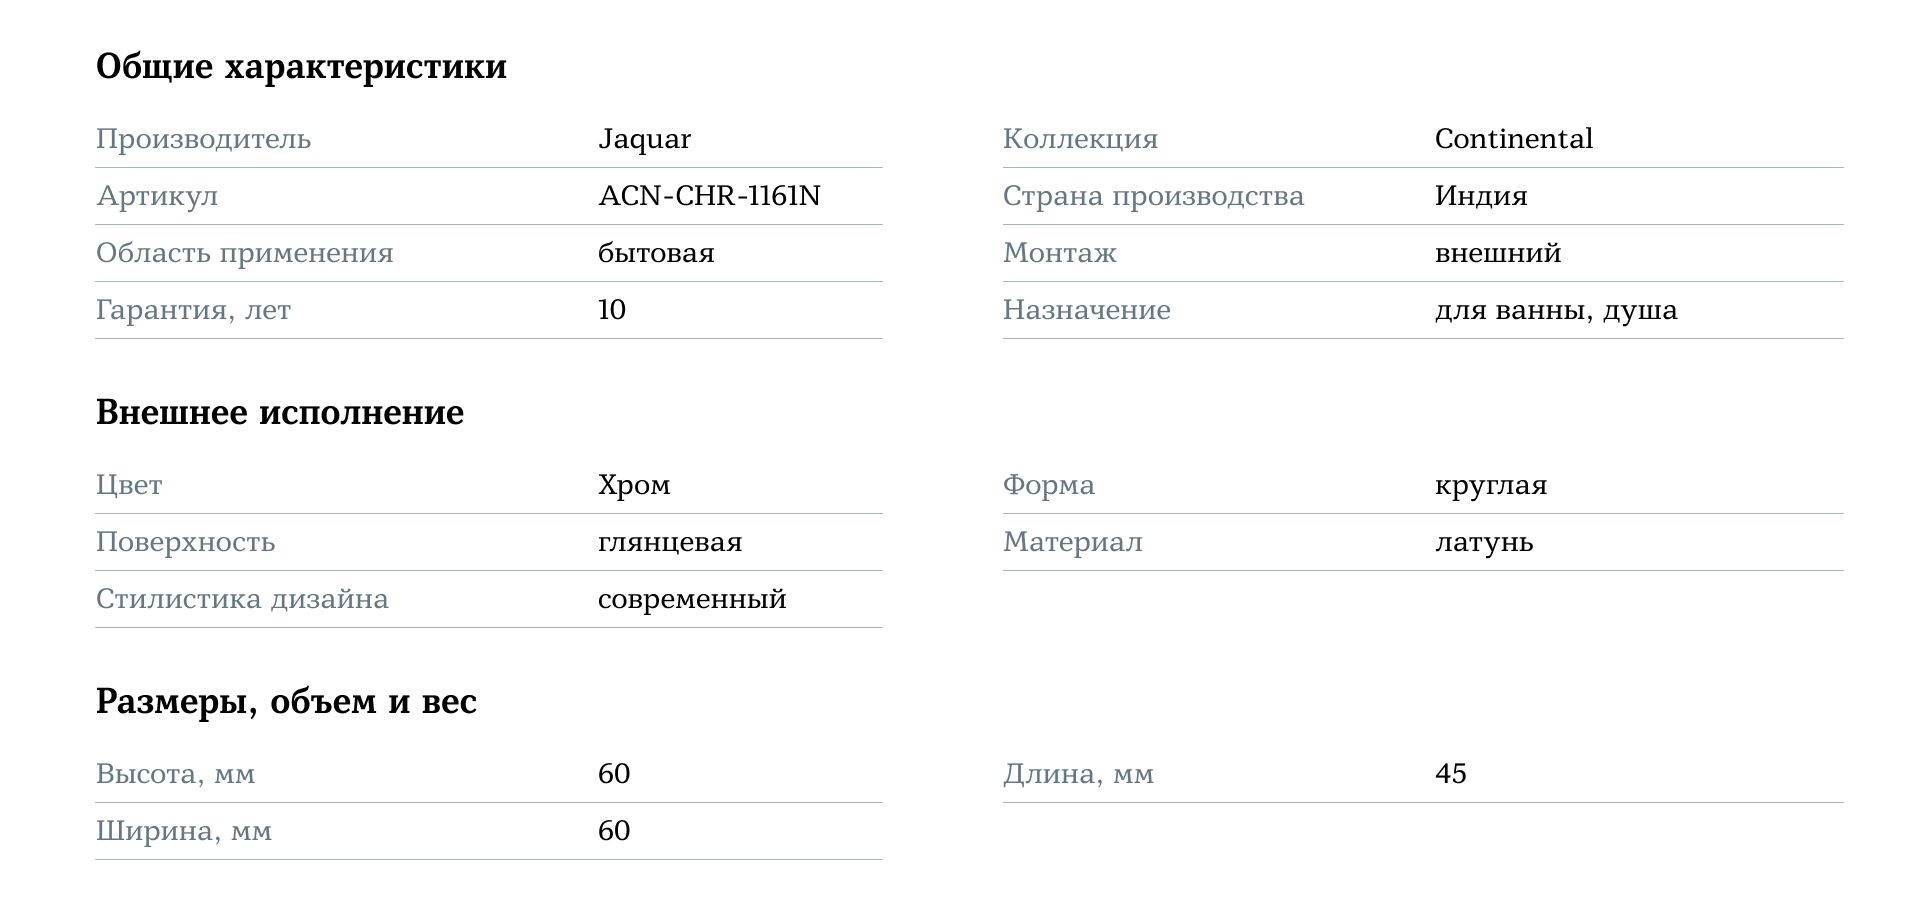Click the shape value "круглая"

1490,485
